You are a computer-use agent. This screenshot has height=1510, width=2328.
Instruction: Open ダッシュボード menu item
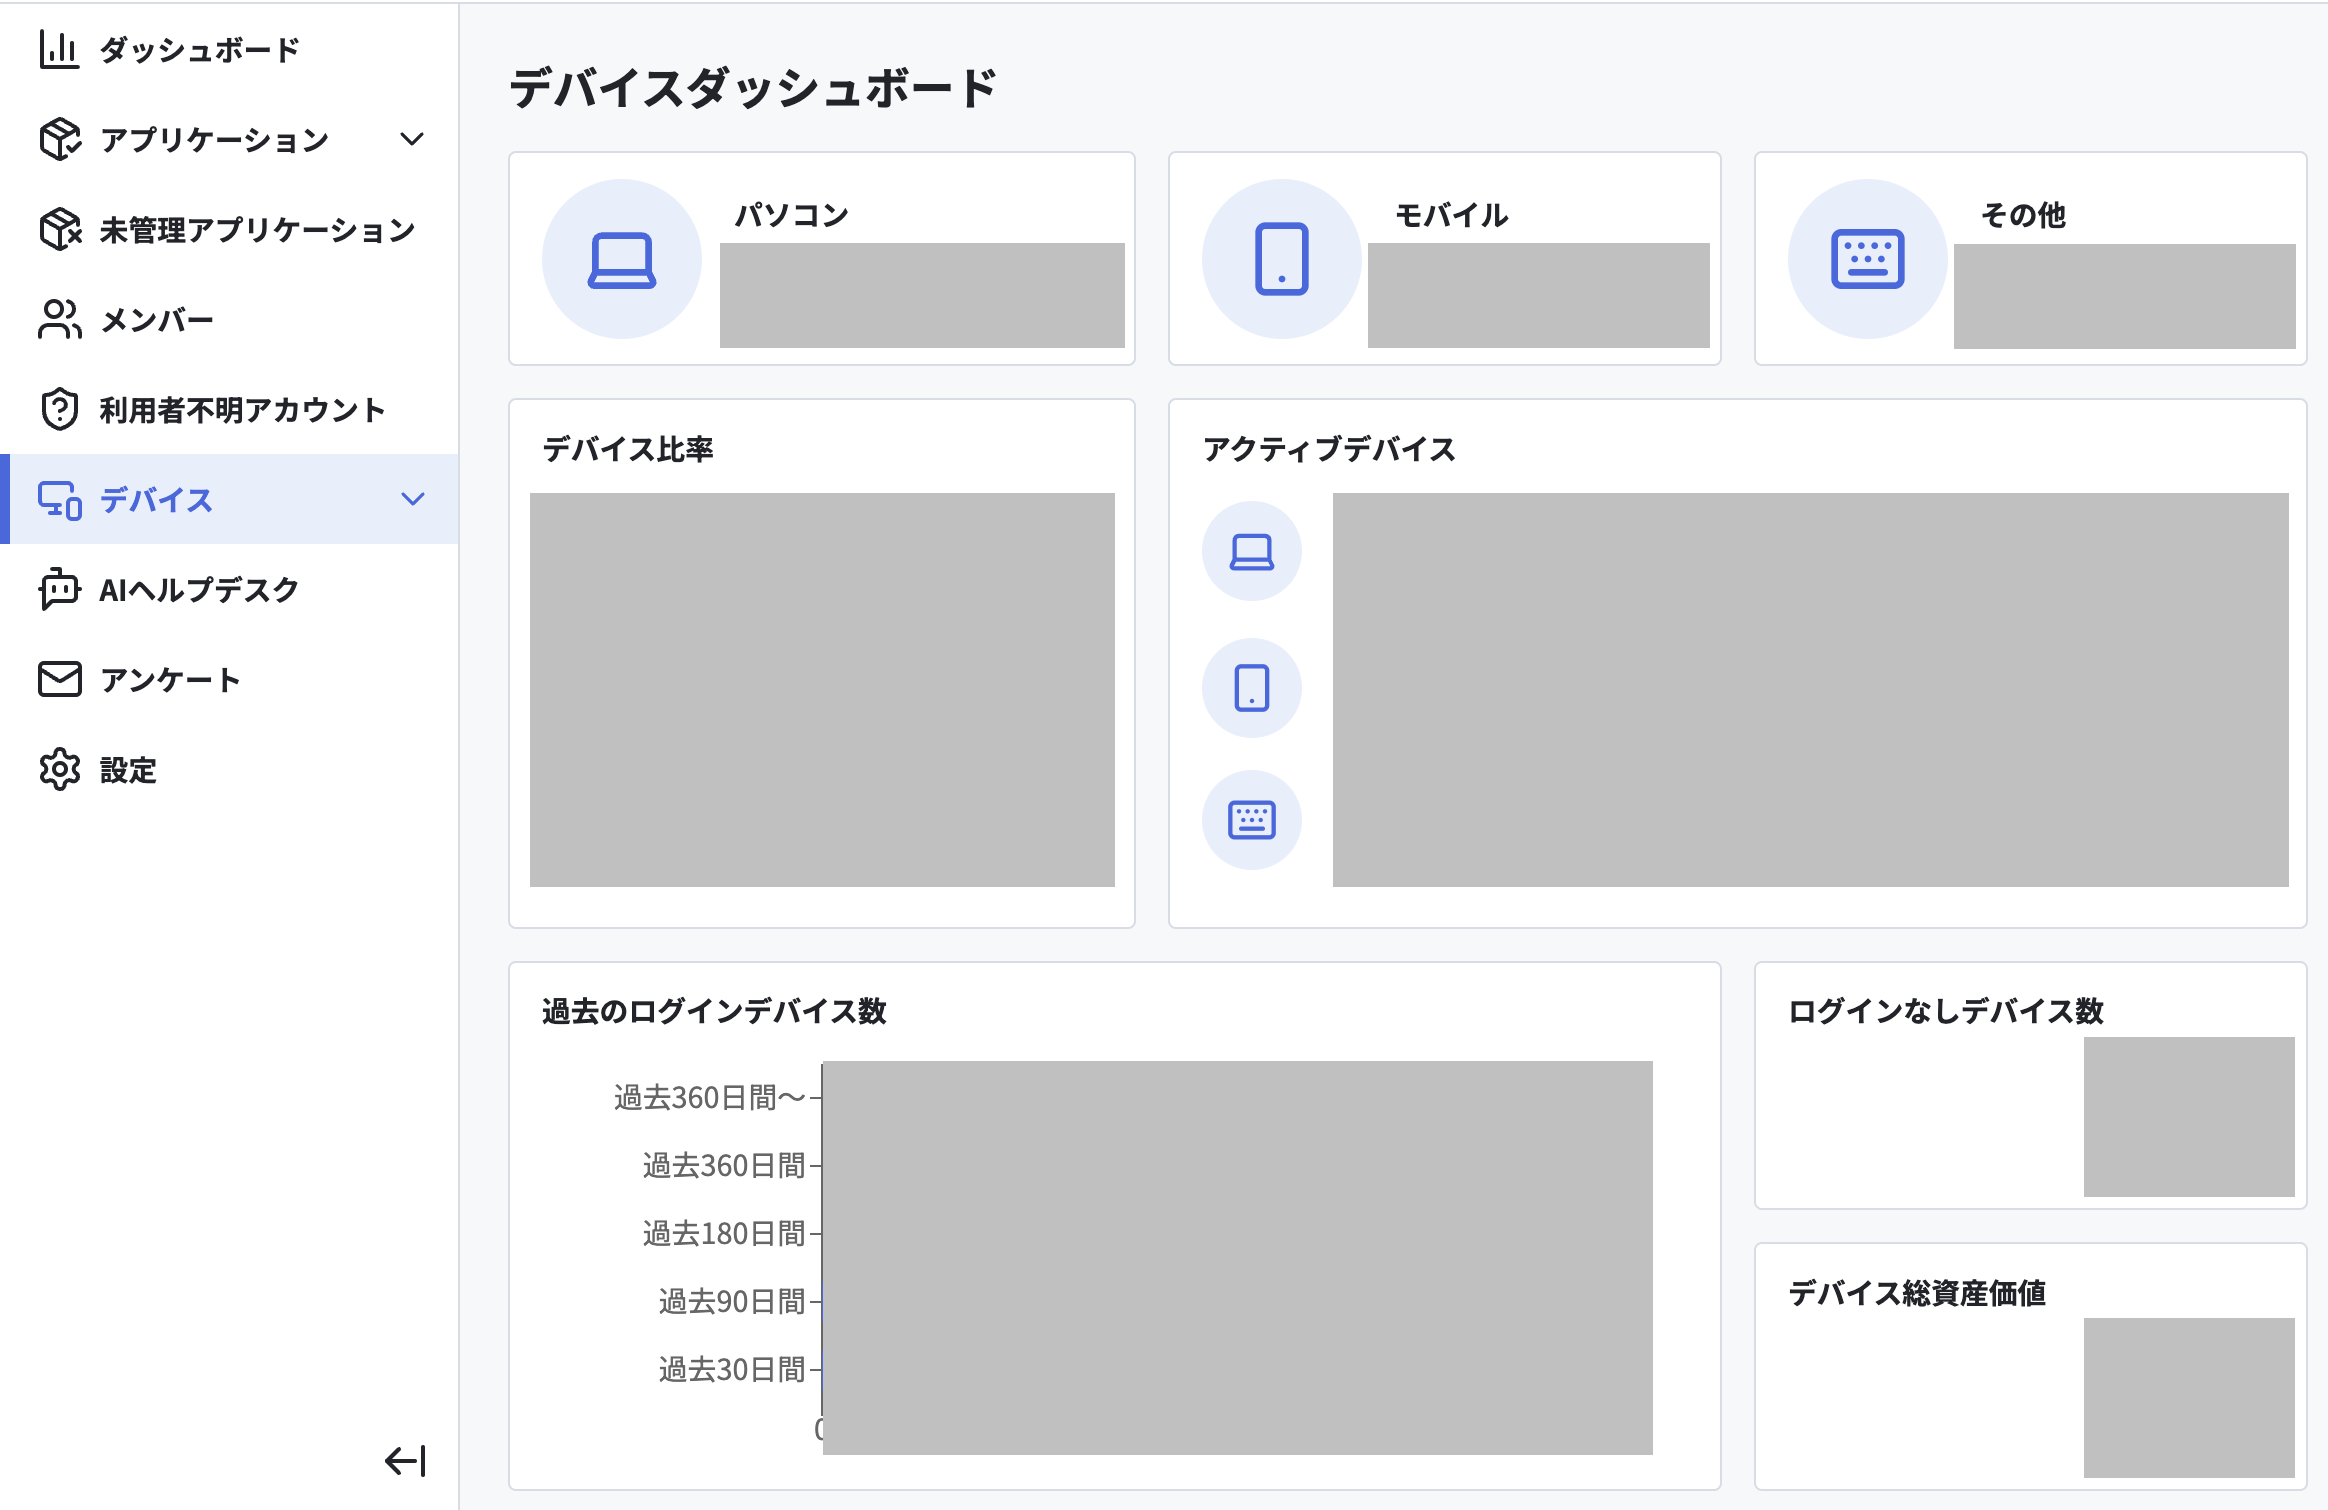230,49
